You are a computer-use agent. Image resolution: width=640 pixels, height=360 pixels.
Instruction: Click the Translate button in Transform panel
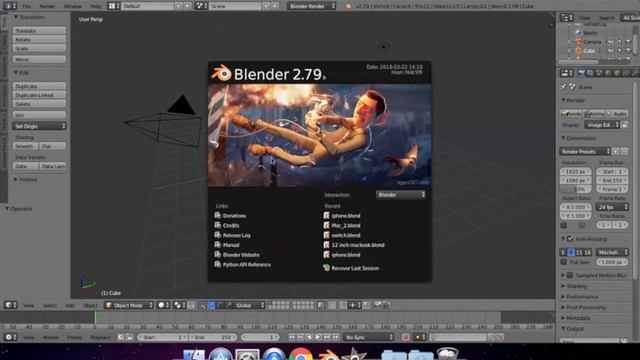(39, 31)
